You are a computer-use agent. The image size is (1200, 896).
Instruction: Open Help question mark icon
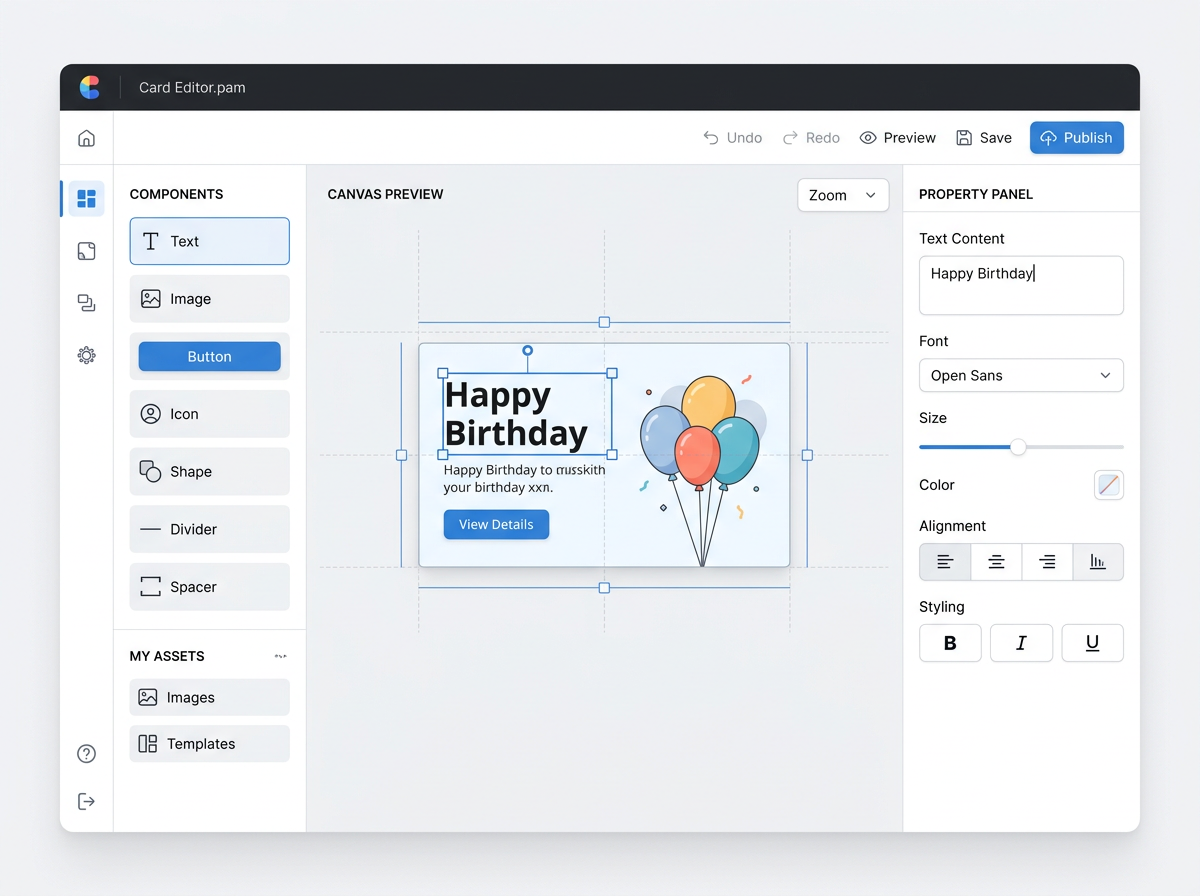pyautogui.click(x=87, y=754)
